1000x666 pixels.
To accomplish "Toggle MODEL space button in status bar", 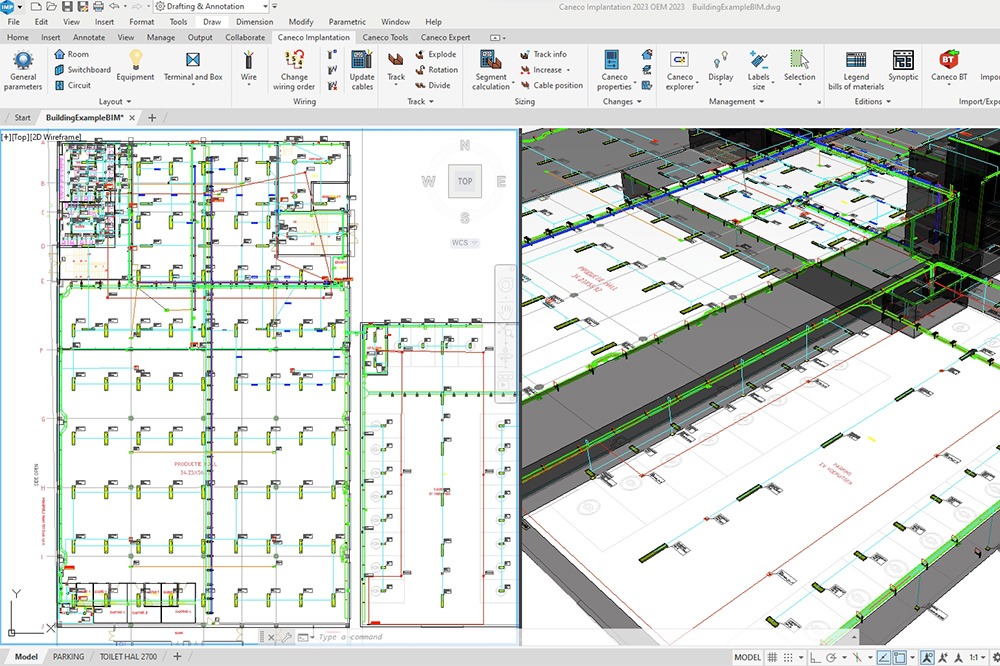I will [x=747, y=657].
